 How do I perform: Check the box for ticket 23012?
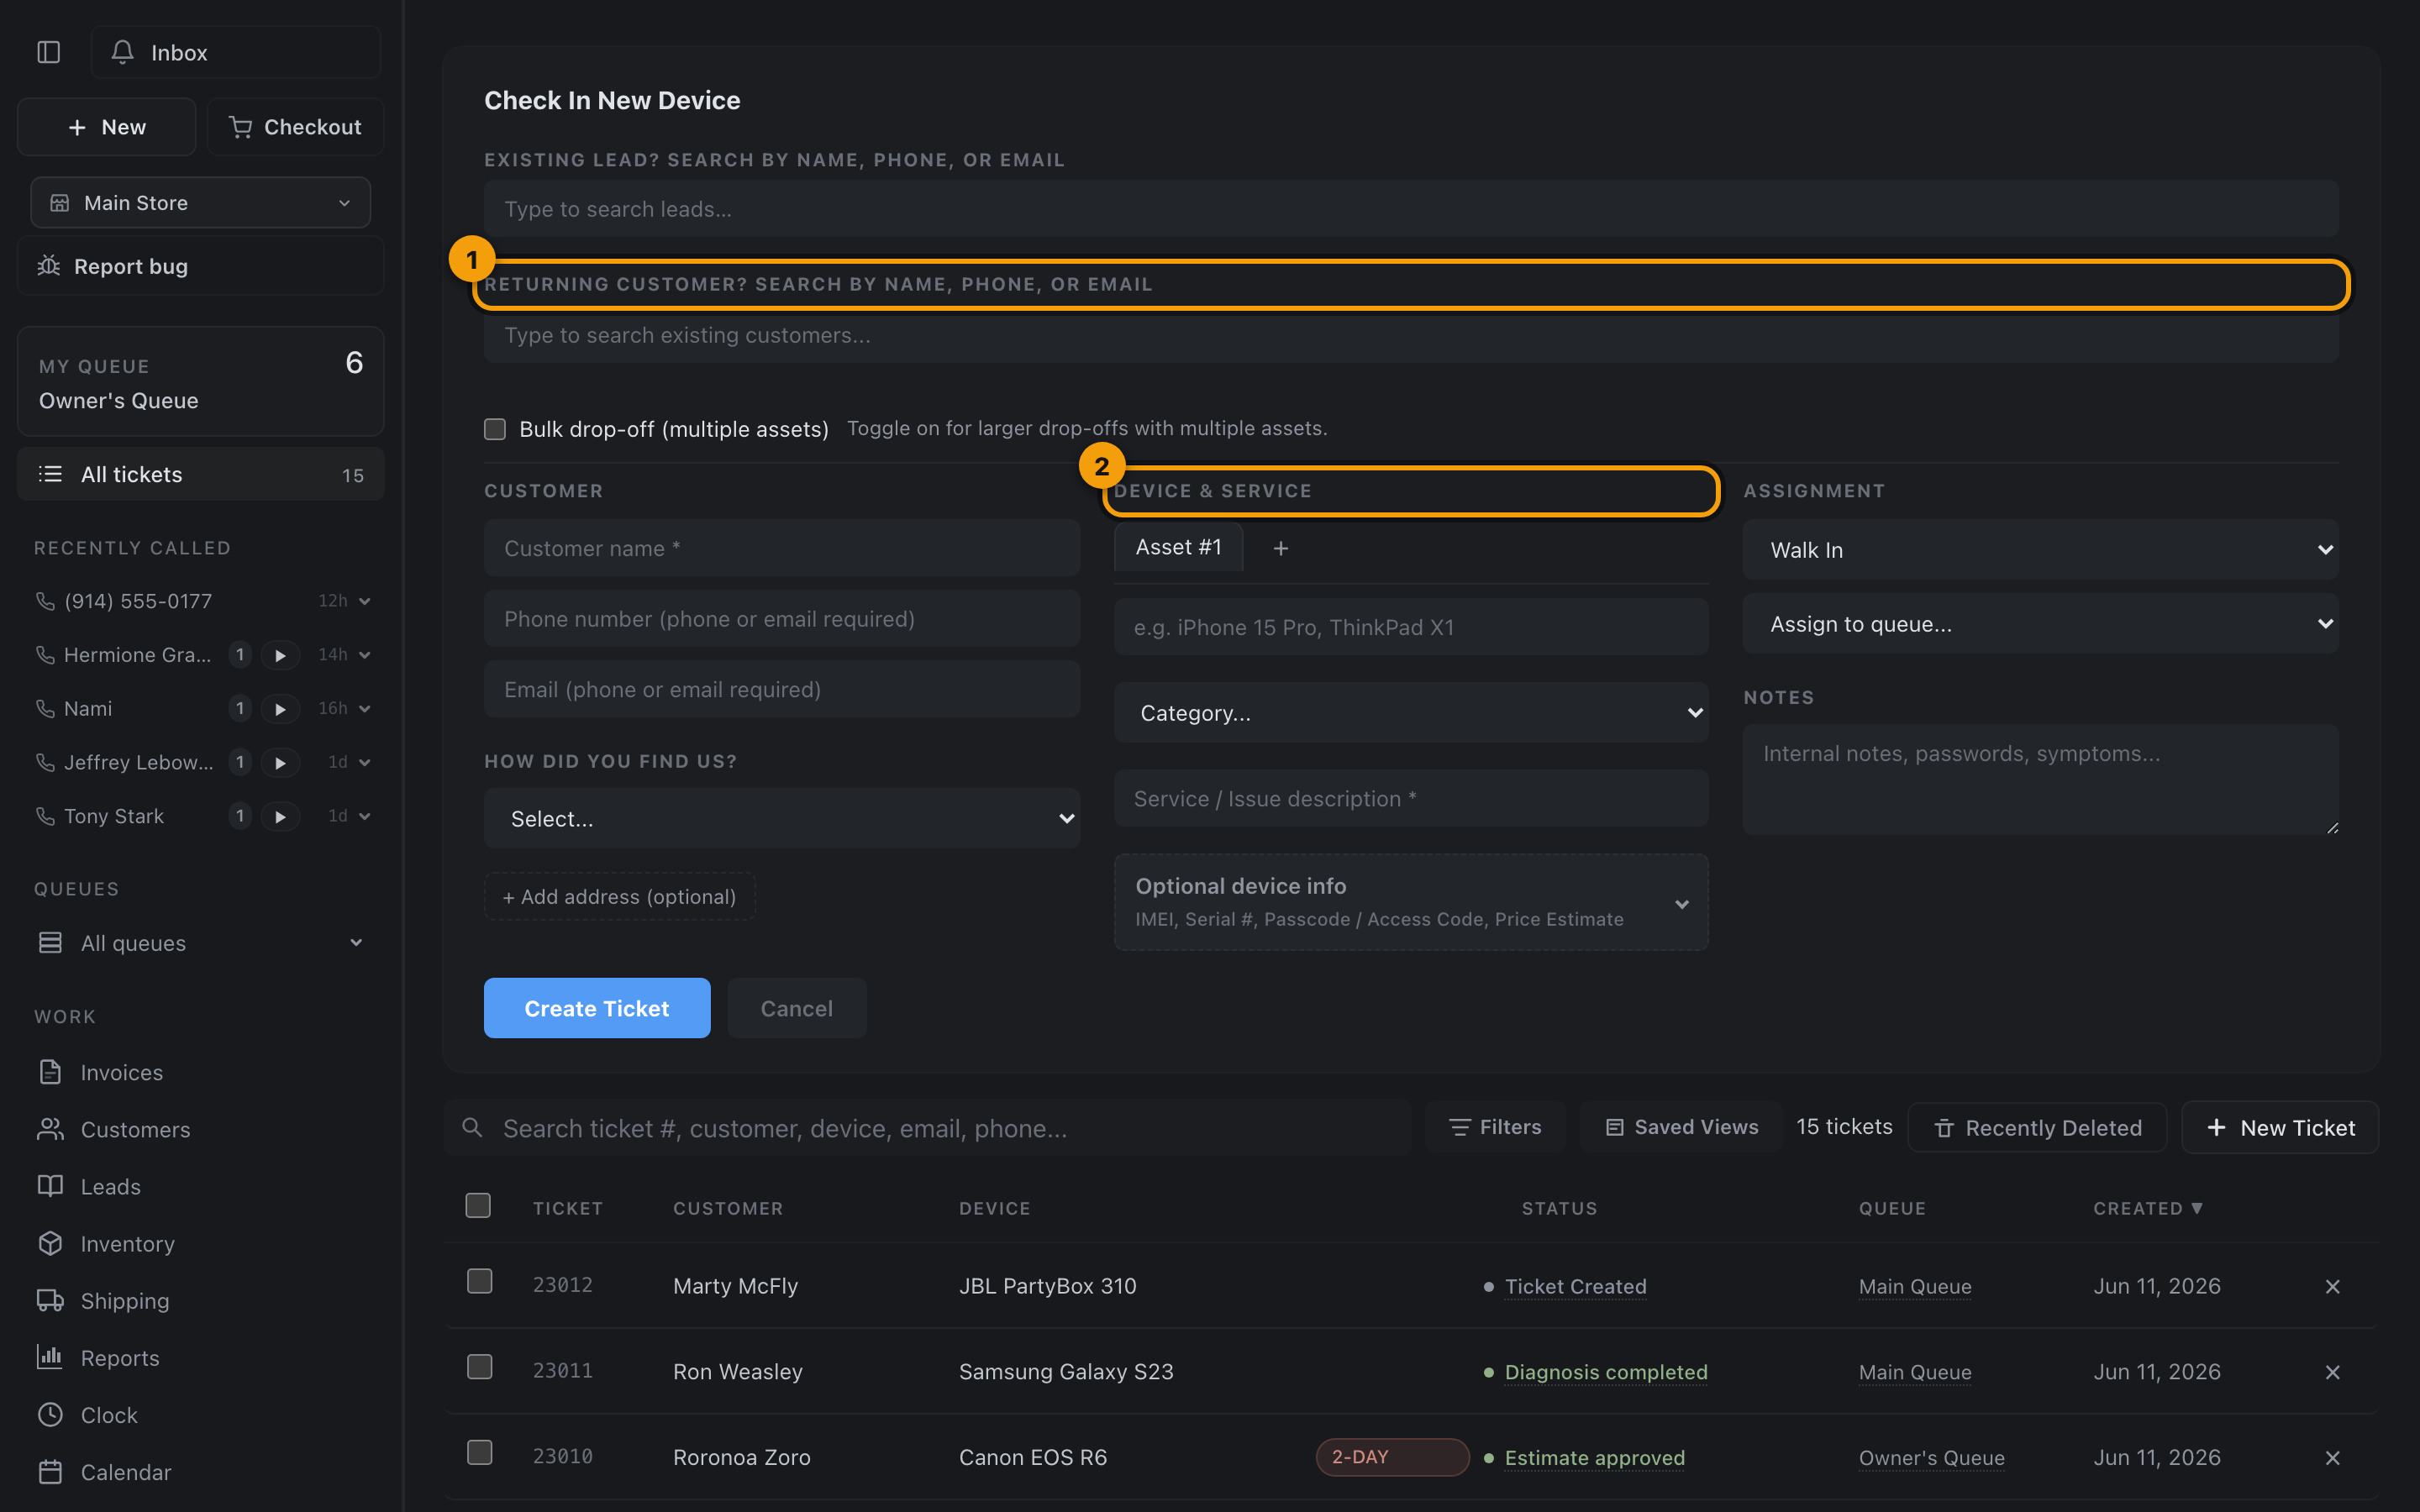pos(480,1281)
